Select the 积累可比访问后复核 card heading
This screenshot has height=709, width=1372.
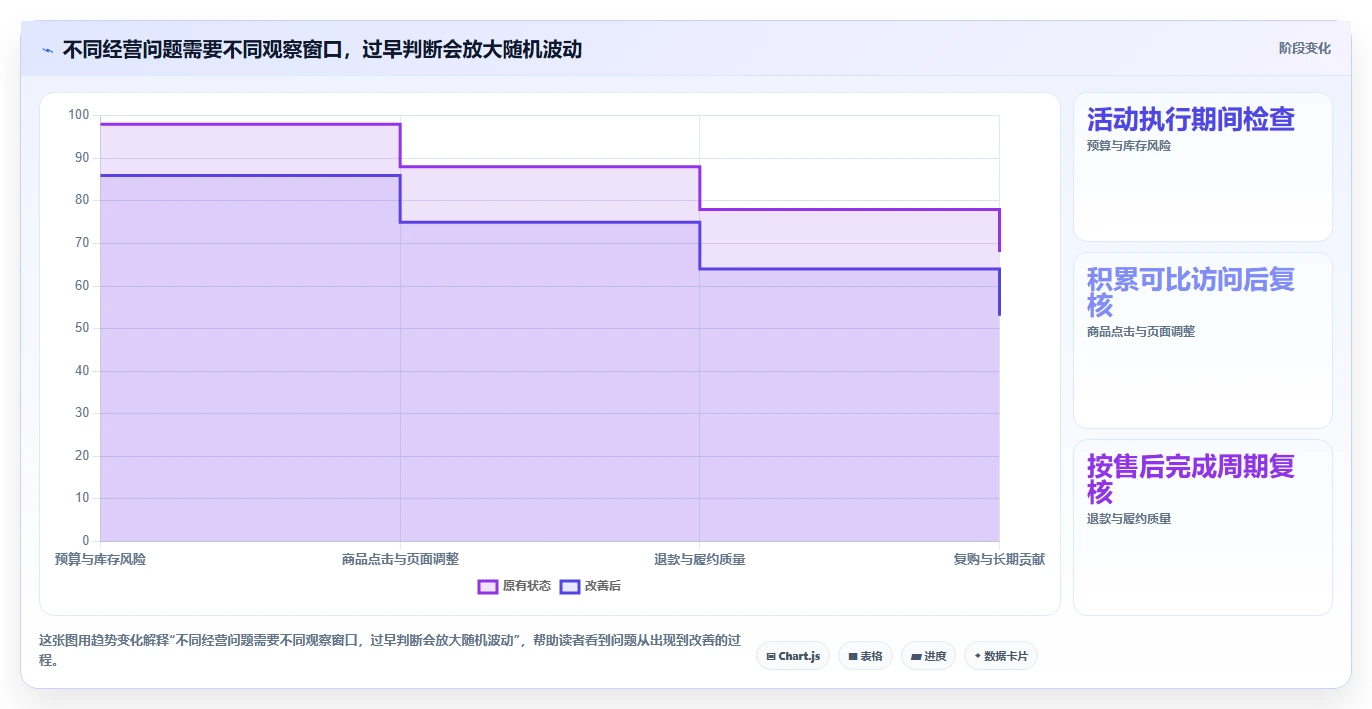click(1191, 292)
